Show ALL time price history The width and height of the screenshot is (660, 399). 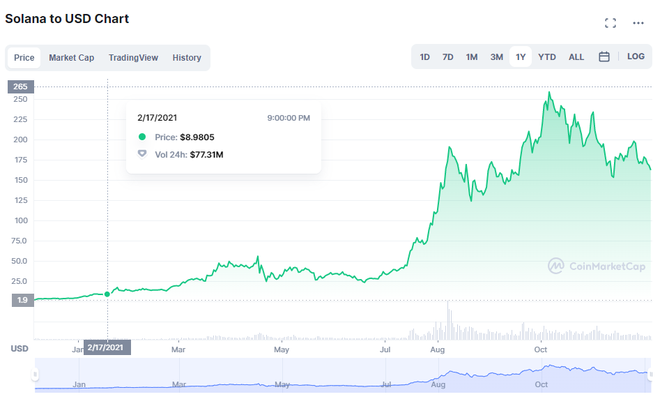576,57
